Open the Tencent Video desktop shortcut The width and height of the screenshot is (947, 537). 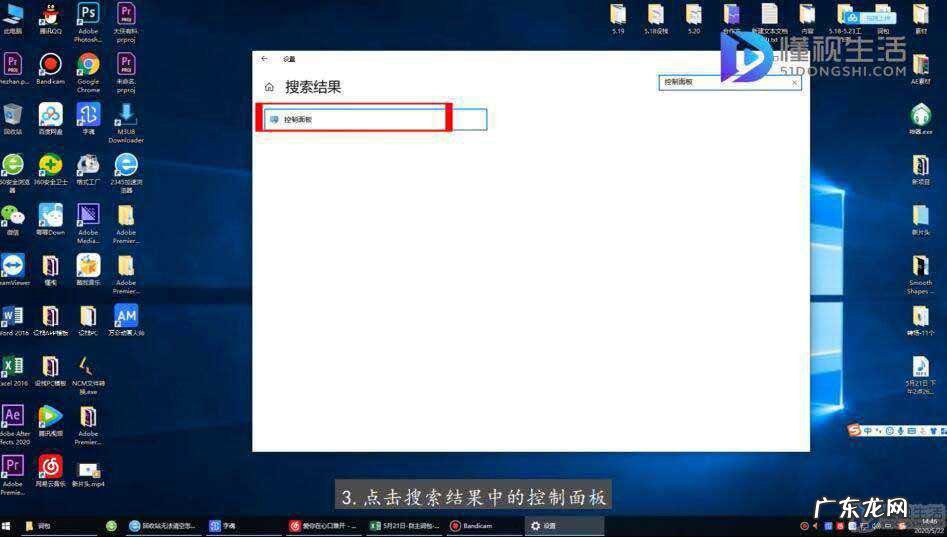(x=51, y=420)
